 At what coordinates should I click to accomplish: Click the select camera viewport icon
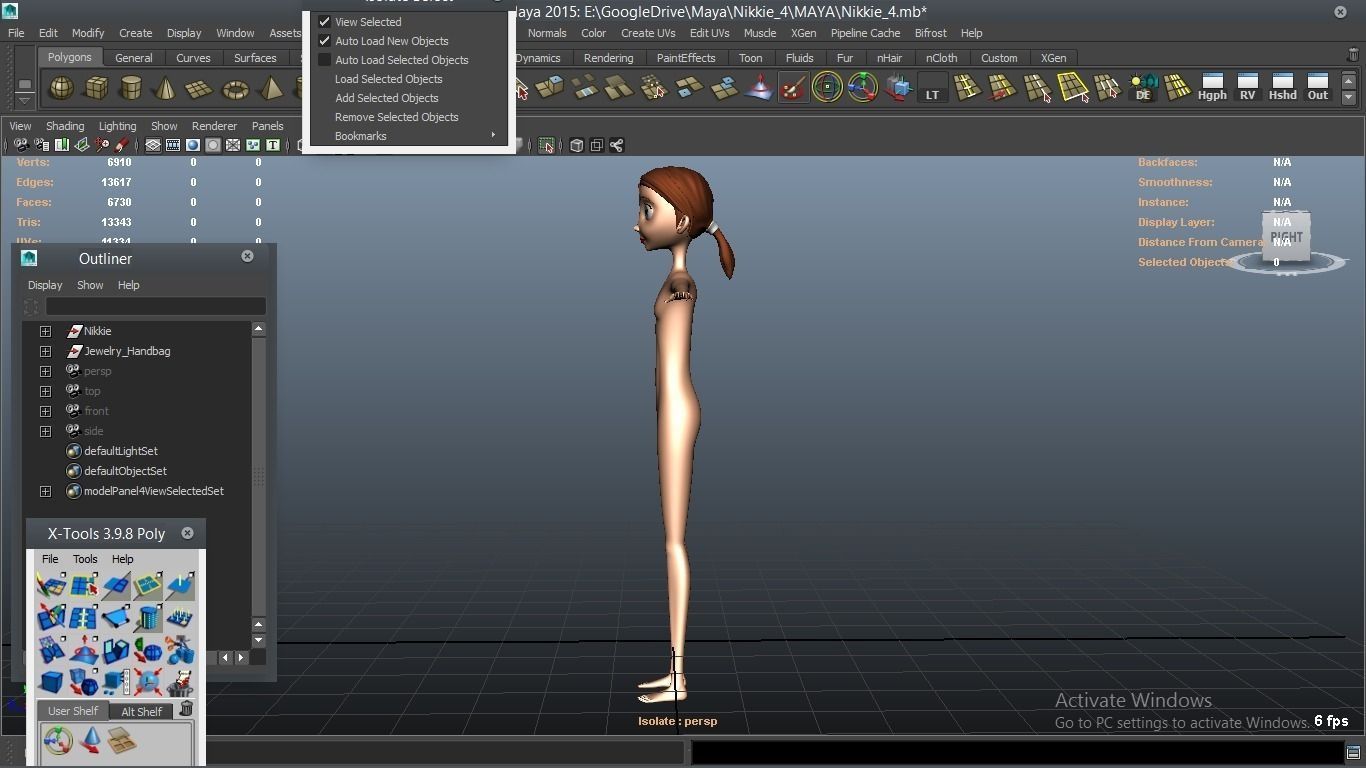tap(21, 146)
